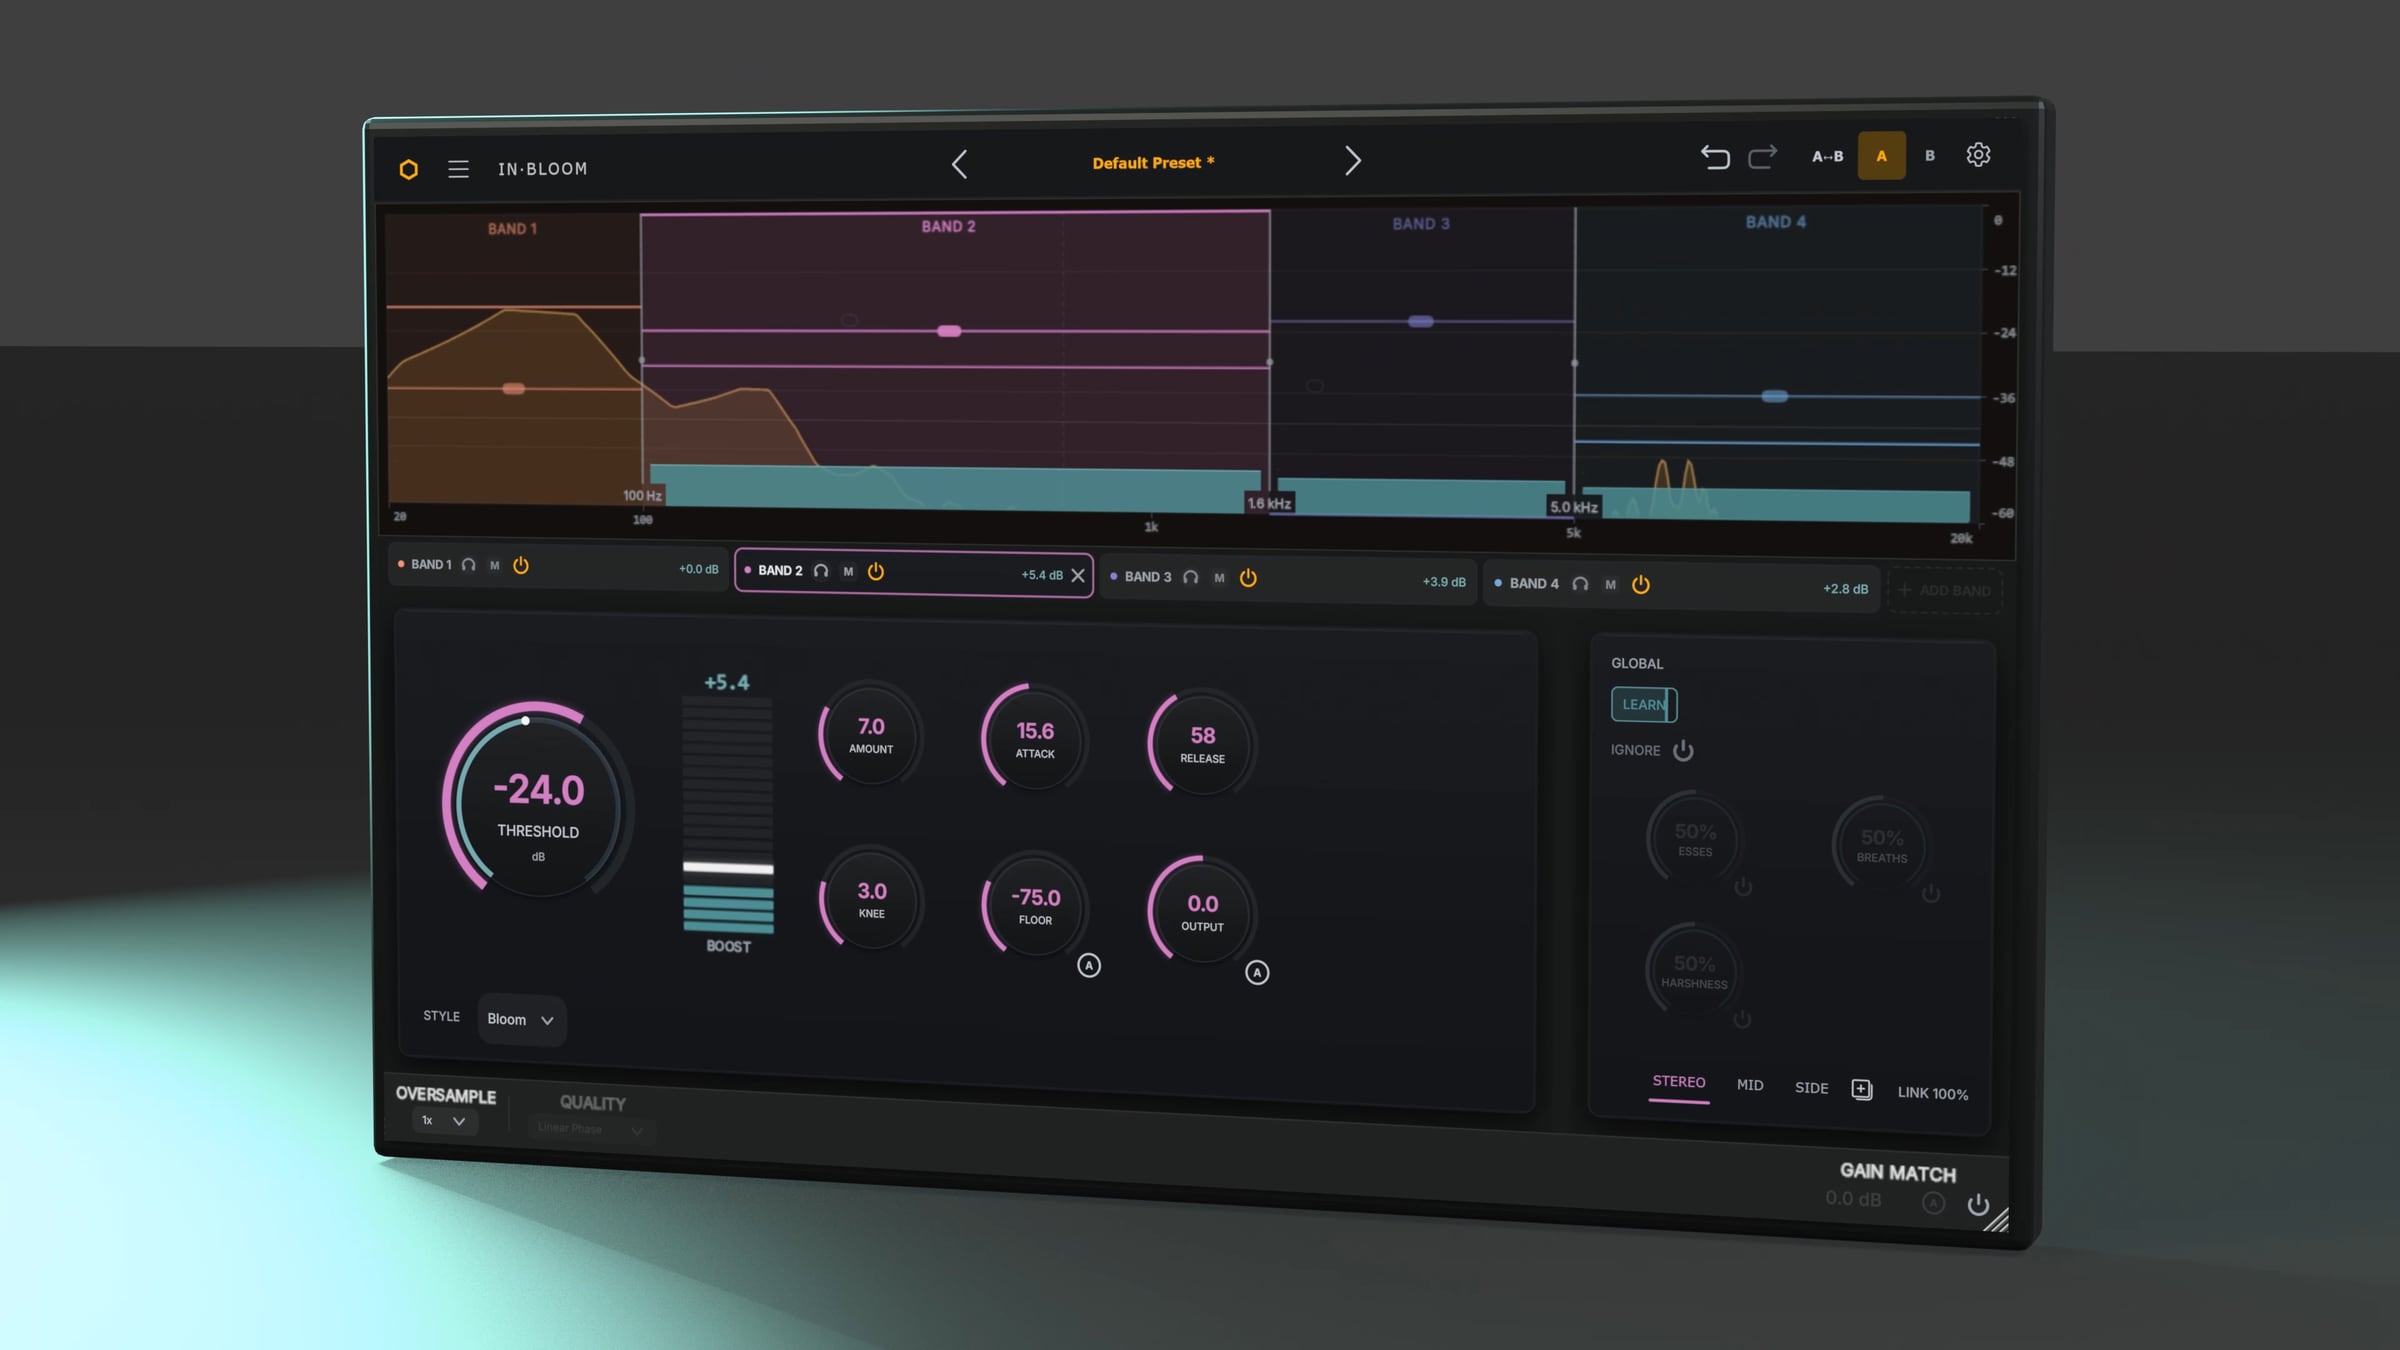This screenshot has height=1350, width=2400.
Task: Click the Default Preset name
Action: point(1153,162)
